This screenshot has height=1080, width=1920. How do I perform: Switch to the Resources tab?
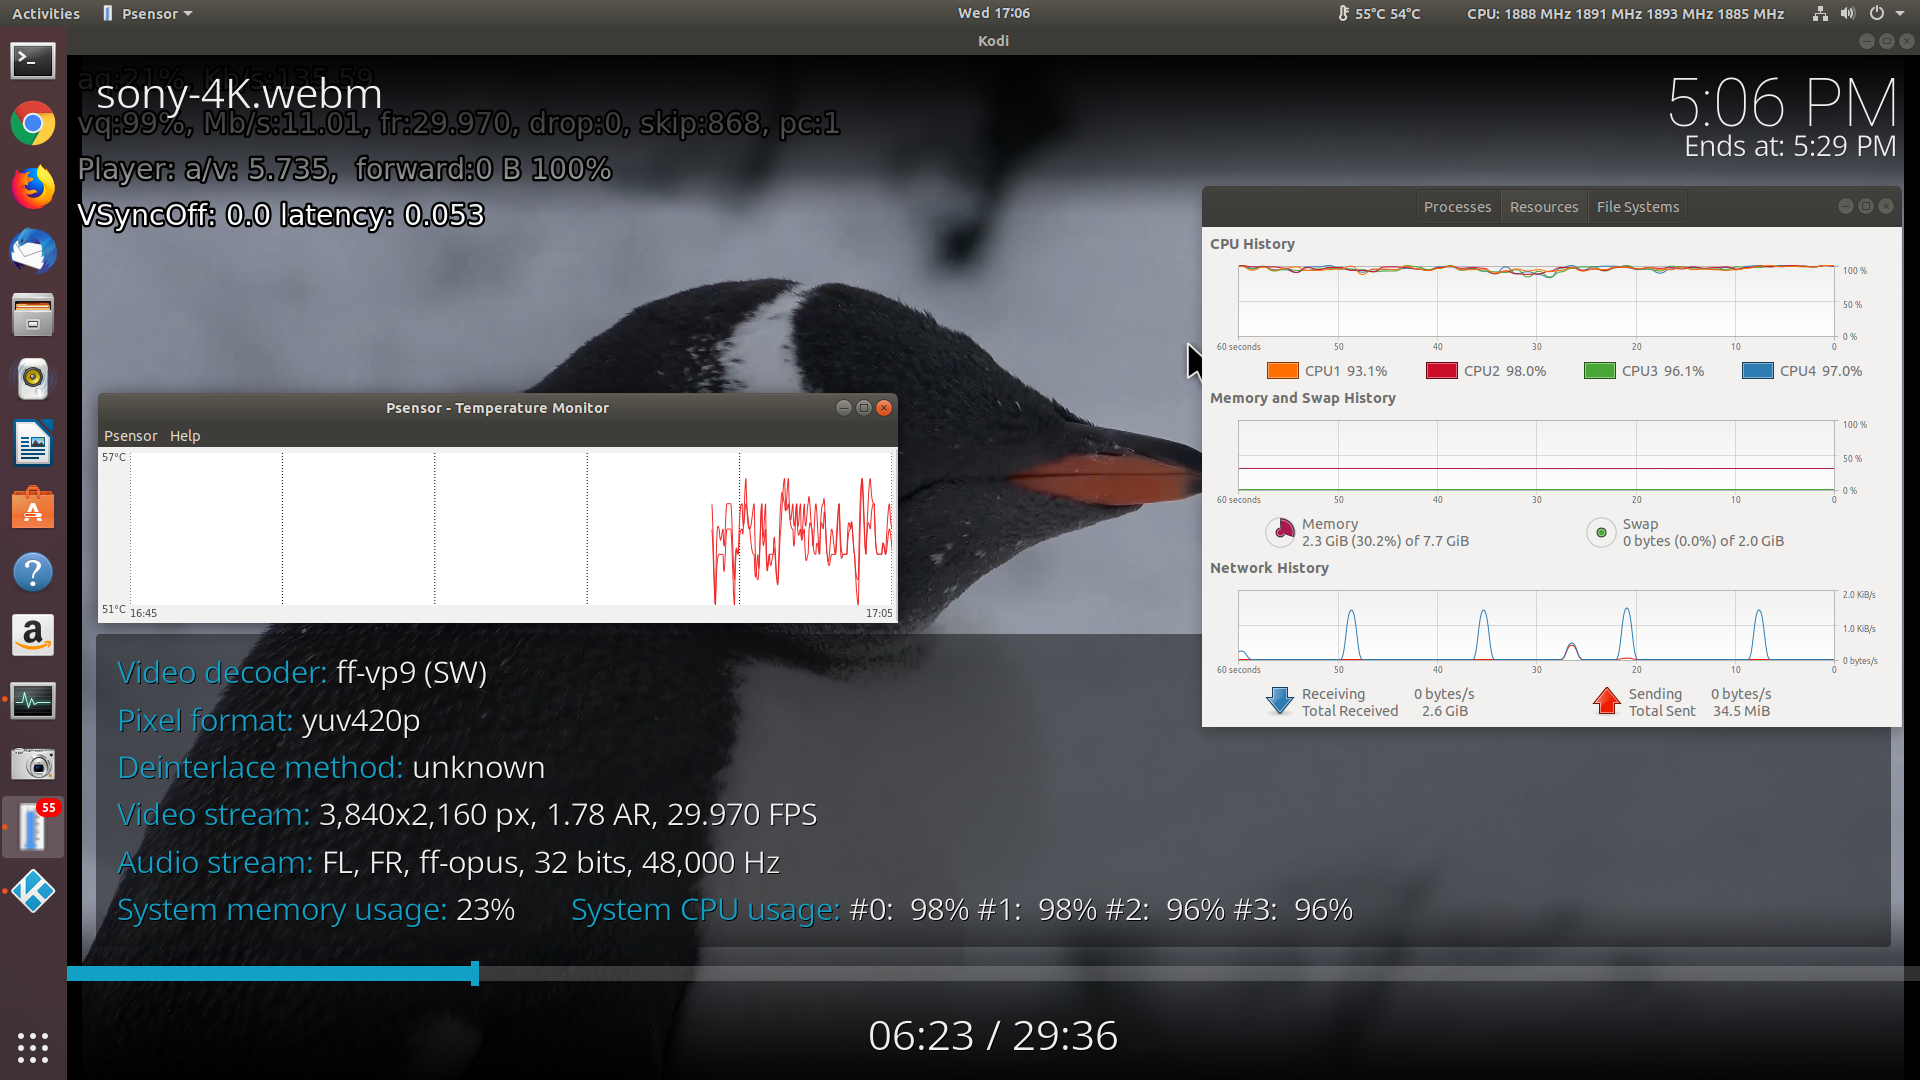click(1544, 207)
